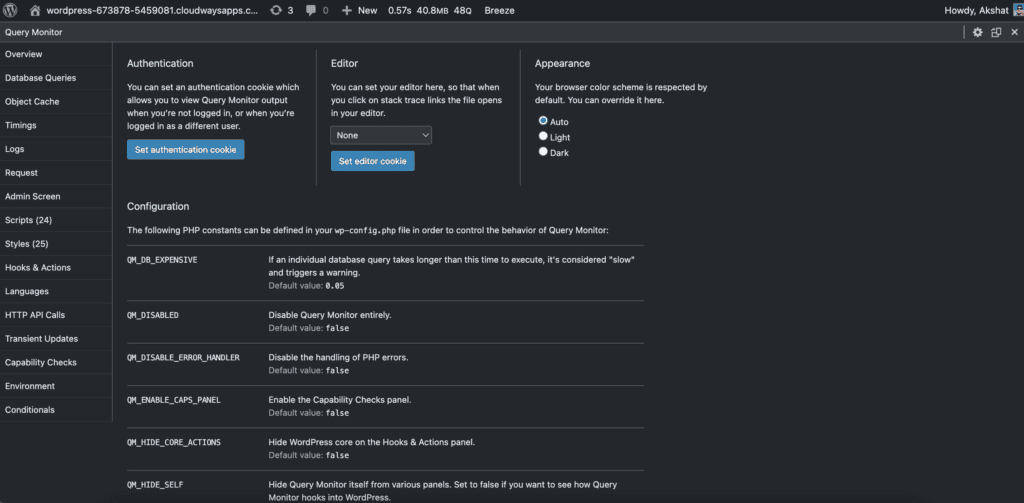Click the Default value 0.05 text
The width and height of the screenshot is (1024, 503).
[306, 285]
